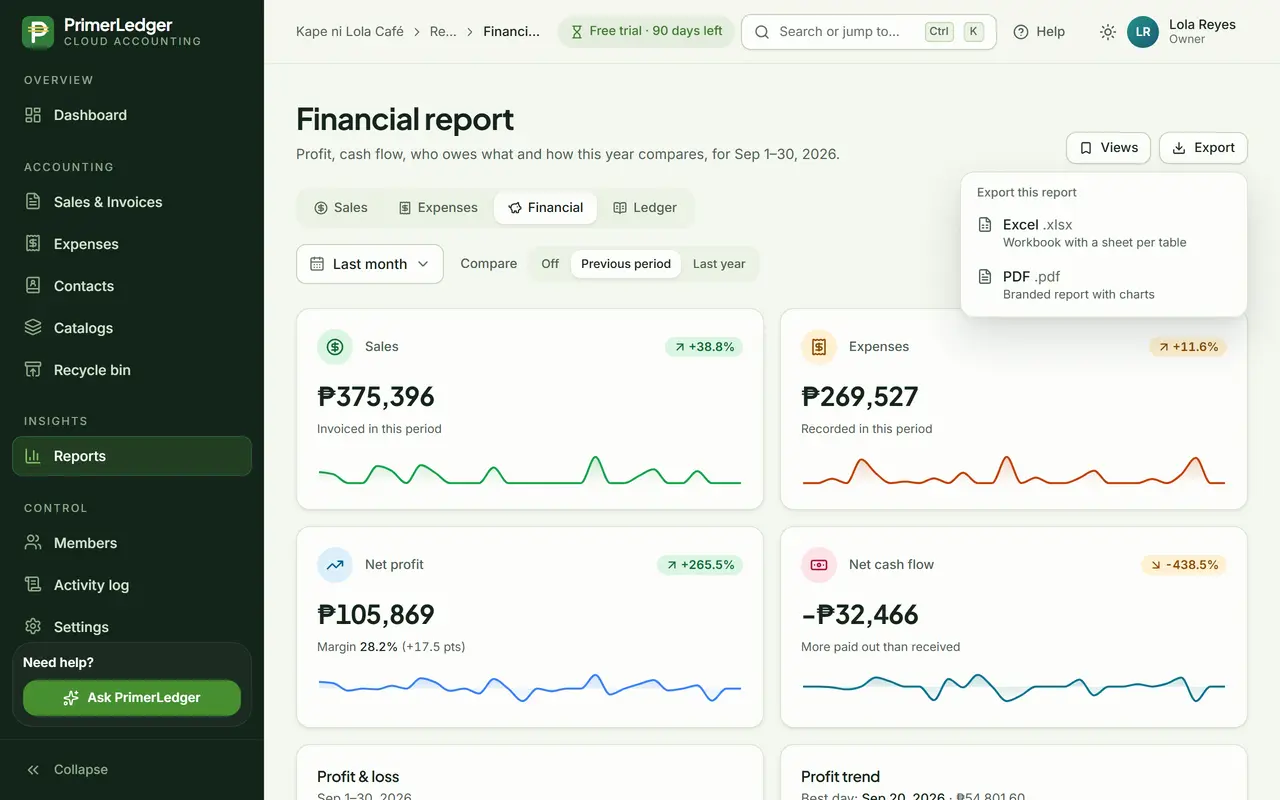Click the Sales dollar circle icon
This screenshot has width=1280, height=800.
pos(335,347)
